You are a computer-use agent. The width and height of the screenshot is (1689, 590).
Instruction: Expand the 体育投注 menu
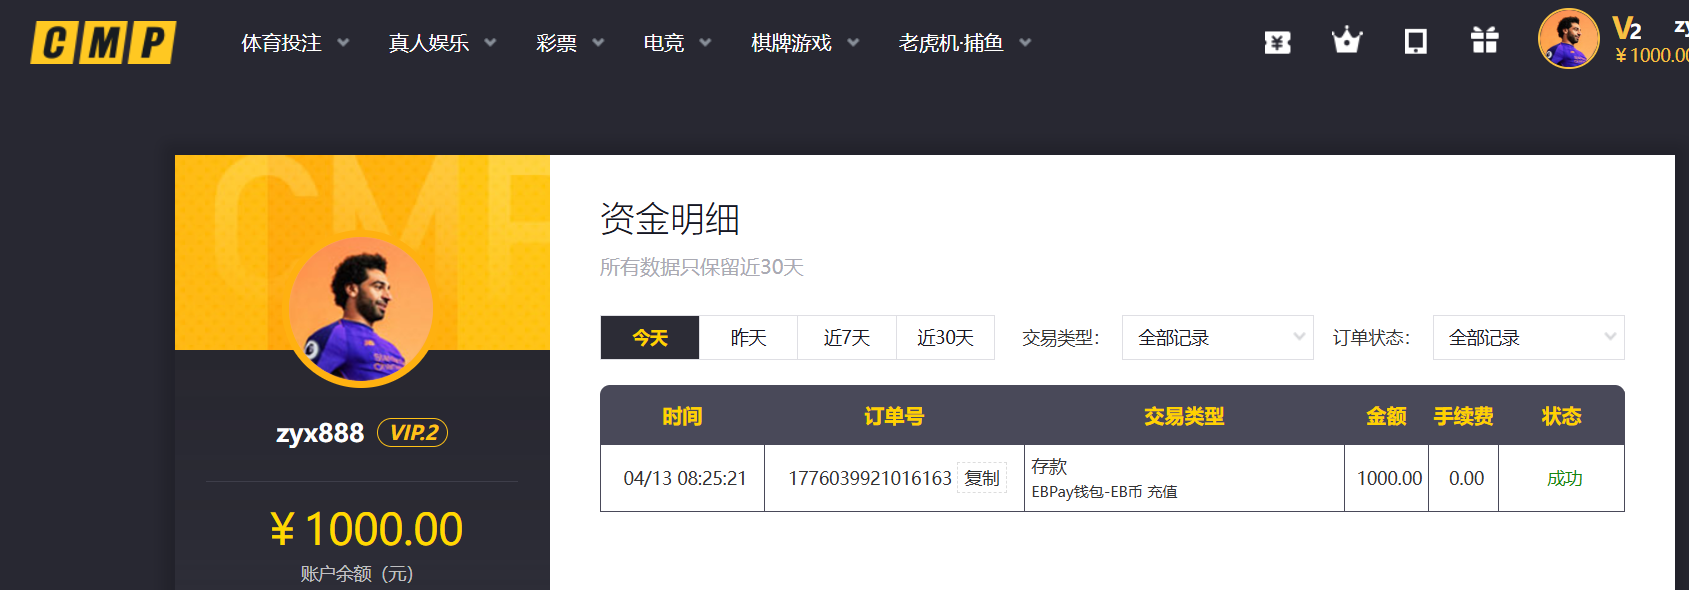[295, 43]
